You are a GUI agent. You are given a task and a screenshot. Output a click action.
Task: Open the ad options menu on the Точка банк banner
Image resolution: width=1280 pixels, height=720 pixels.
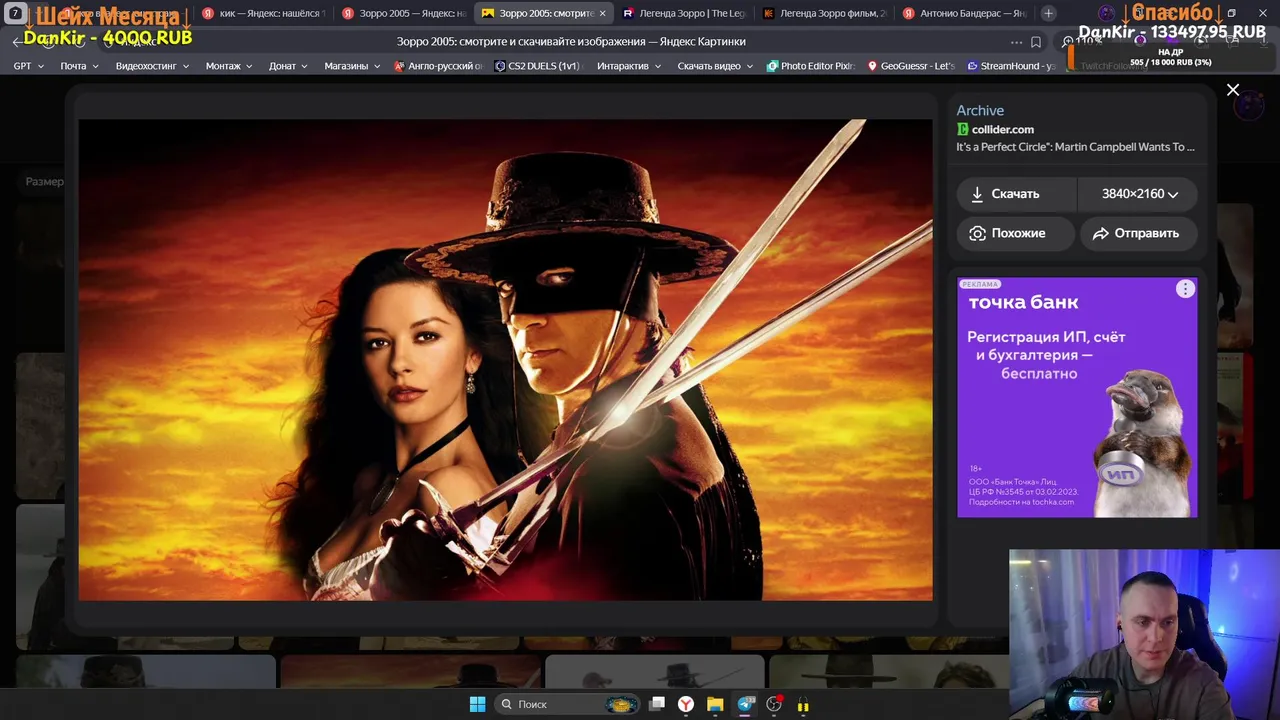[x=1185, y=289]
